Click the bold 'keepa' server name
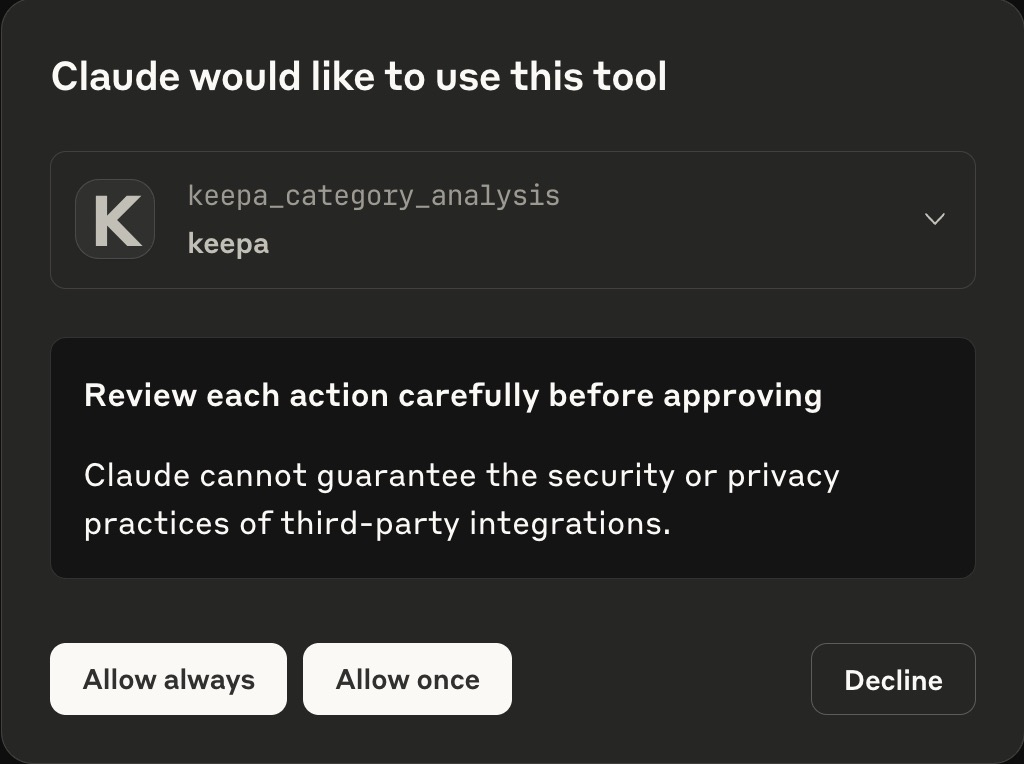 pyautogui.click(x=228, y=244)
